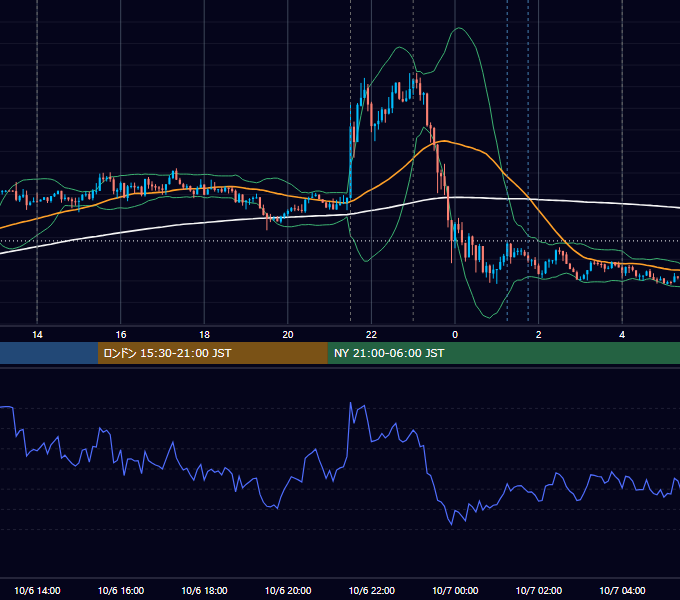Screen dimensions: 680x600
Task: Click the 20 hour axis label
Action: (x=288, y=335)
